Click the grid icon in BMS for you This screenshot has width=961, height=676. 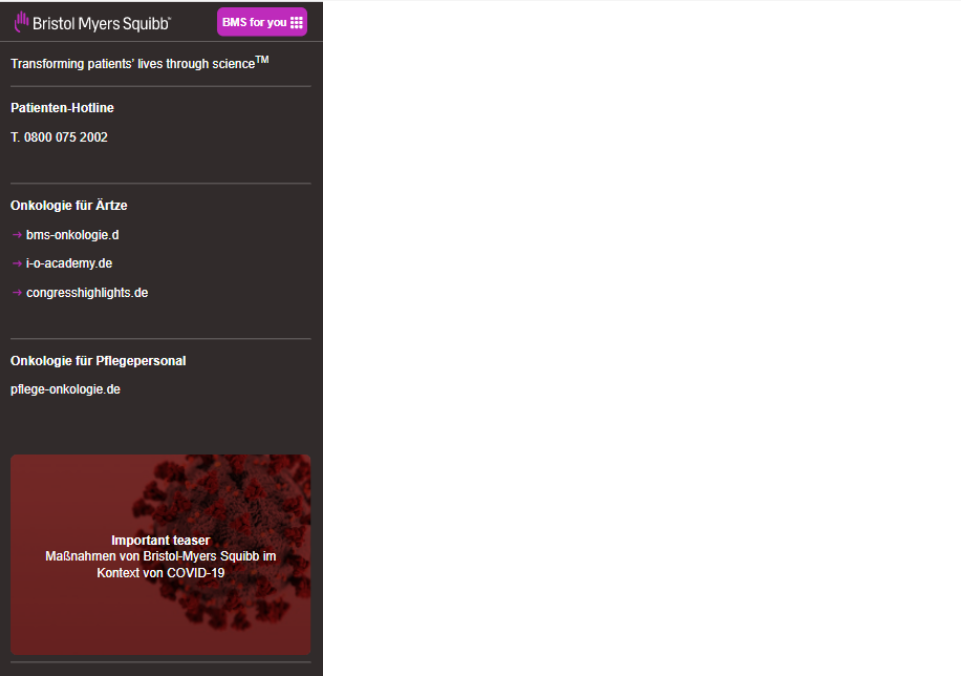297,22
